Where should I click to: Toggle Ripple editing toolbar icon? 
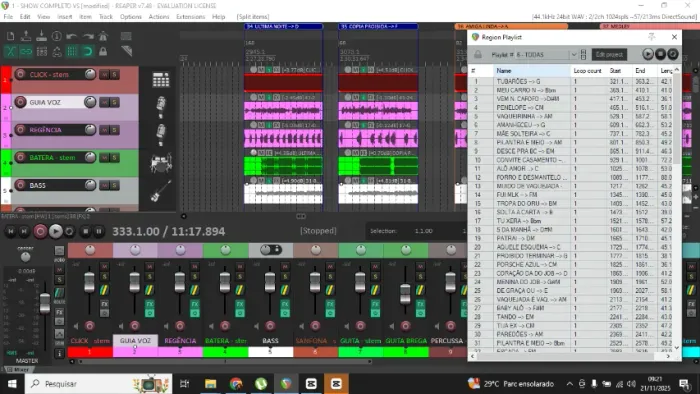[42, 51]
